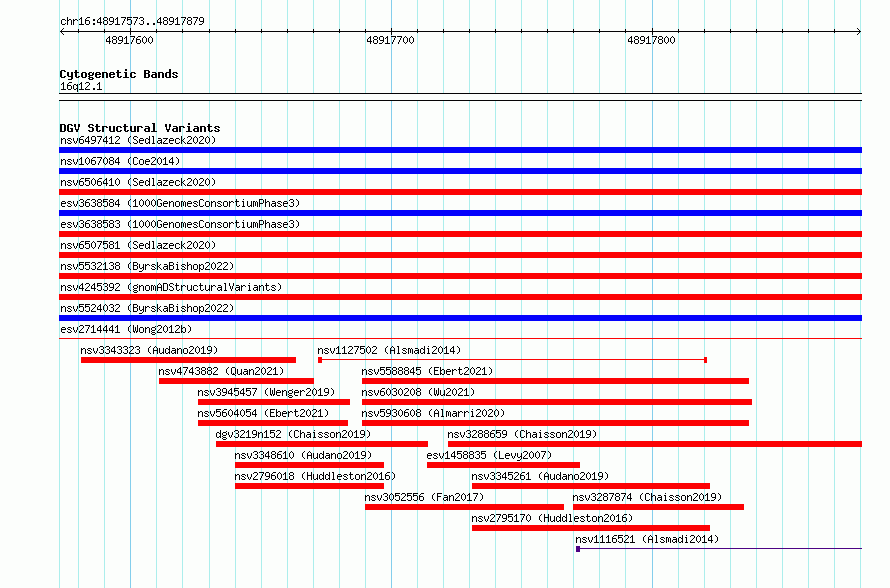Click the nsv6497412 (Sedlazeck2020) label
Viewport: 890px width, 588px height.
coord(138,140)
